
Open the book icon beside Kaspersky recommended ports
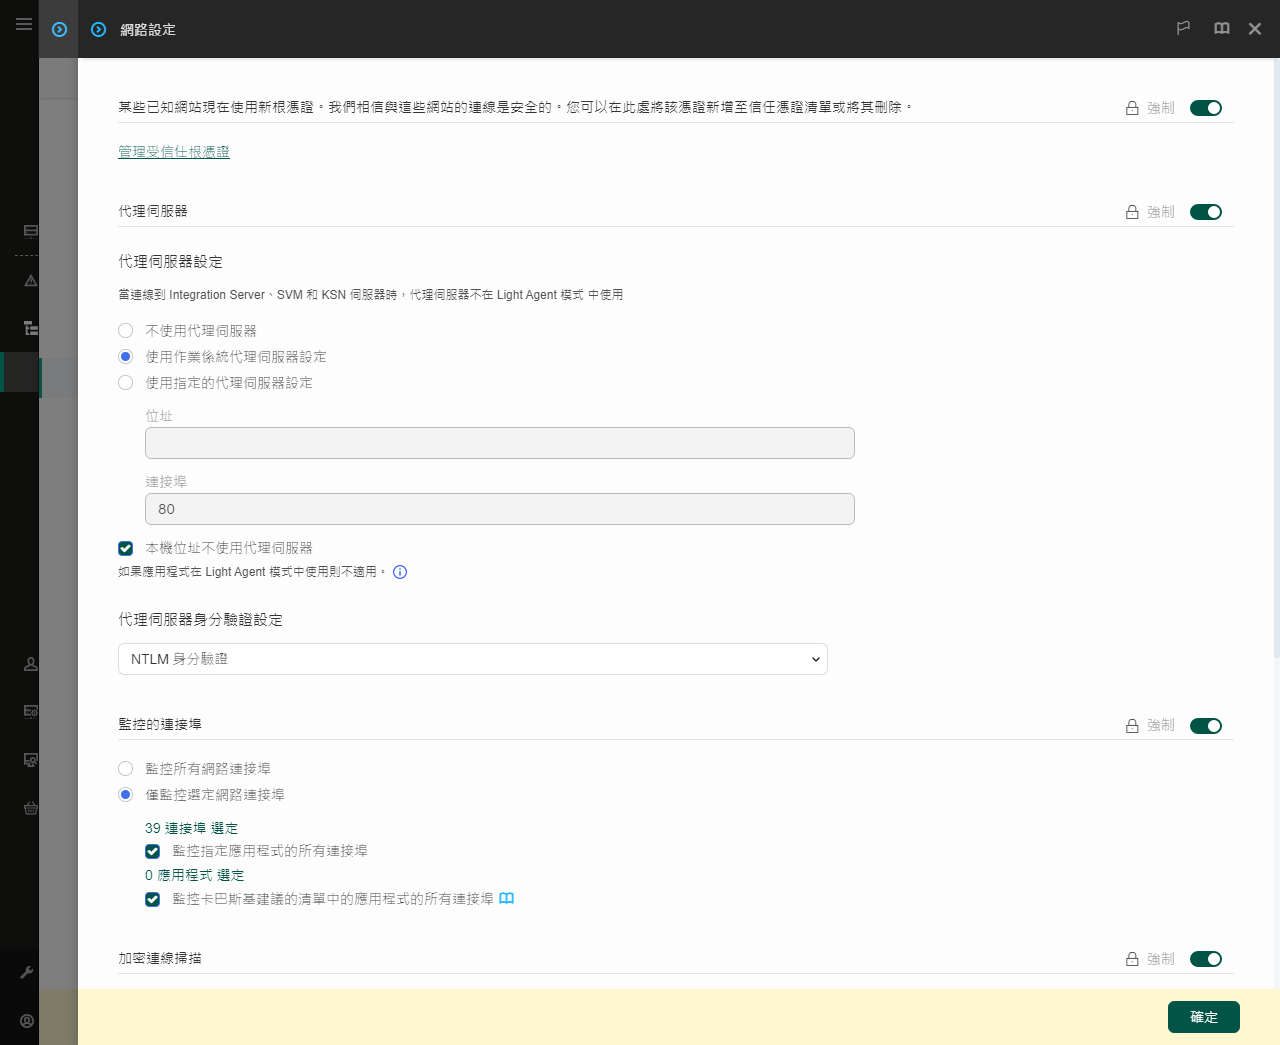506,898
